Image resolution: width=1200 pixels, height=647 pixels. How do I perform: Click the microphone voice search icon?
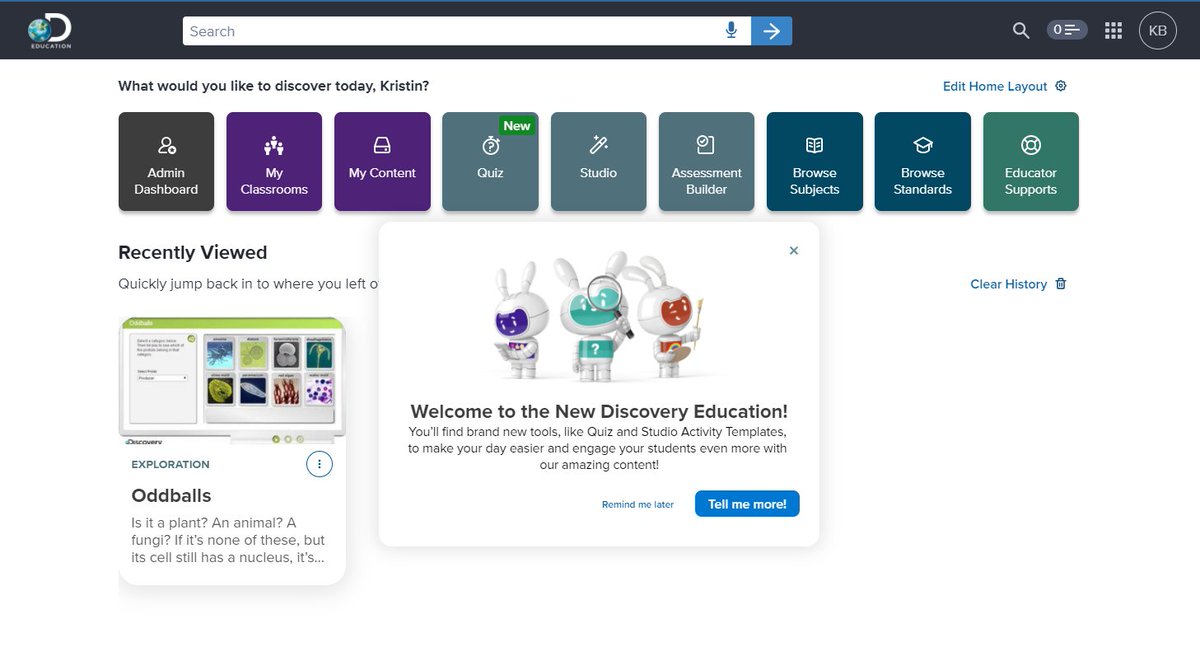pos(731,31)
